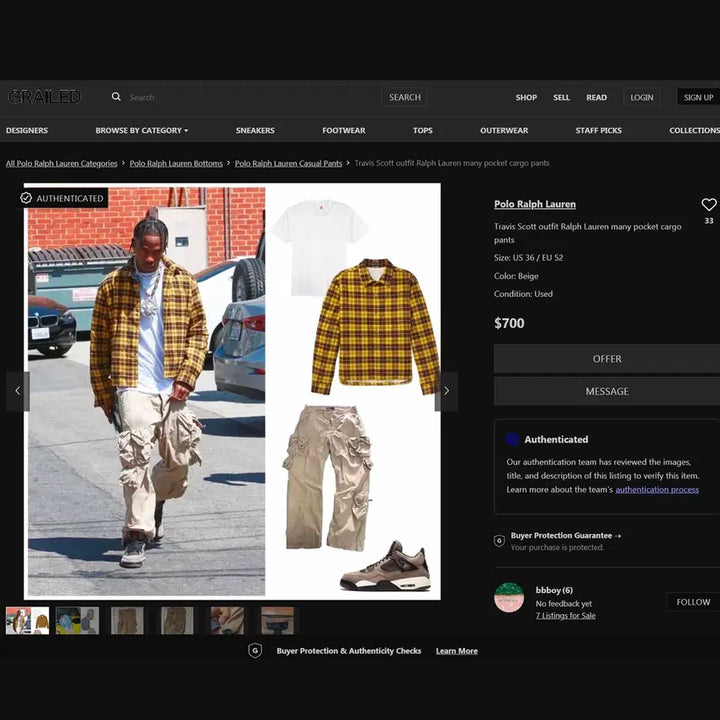Click the 33 likes count

[709, 221]
